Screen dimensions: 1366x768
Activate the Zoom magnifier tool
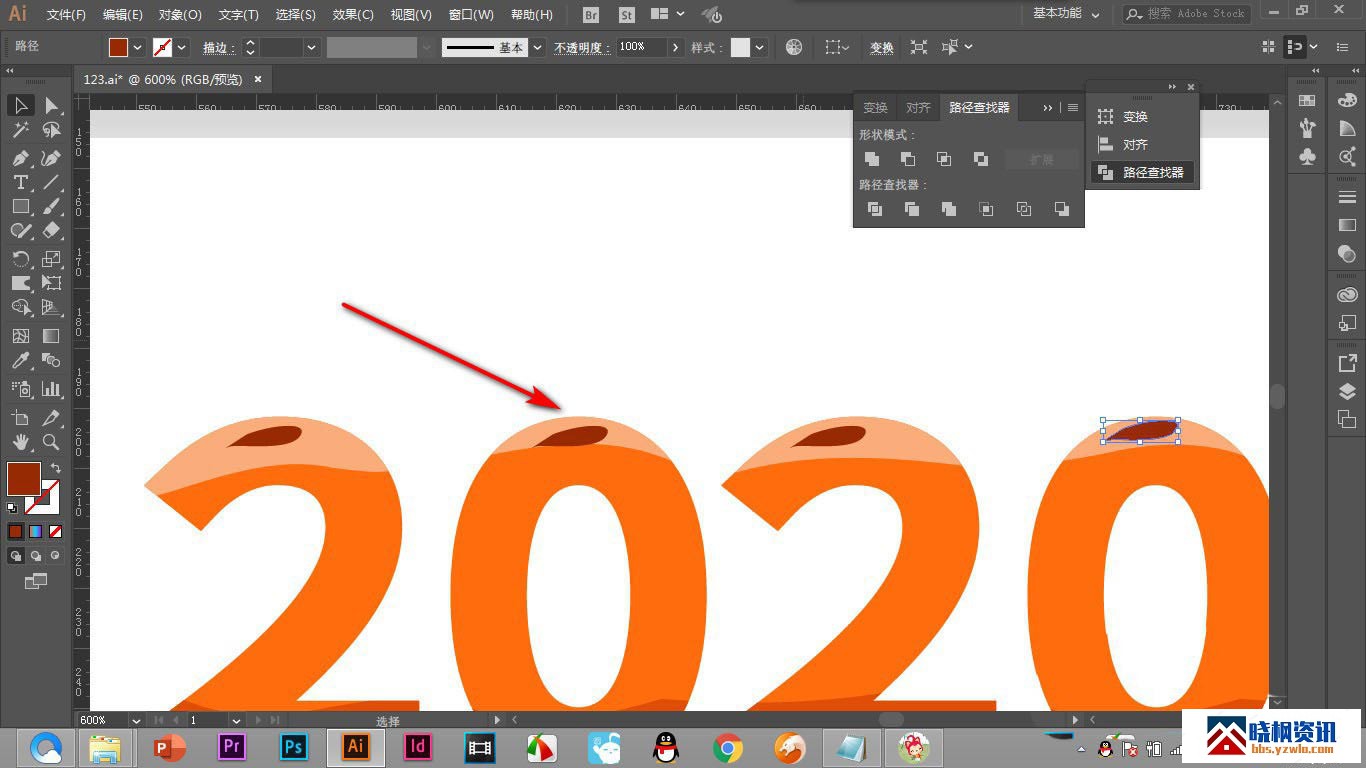pyautogui.click(x=51, y=442)
